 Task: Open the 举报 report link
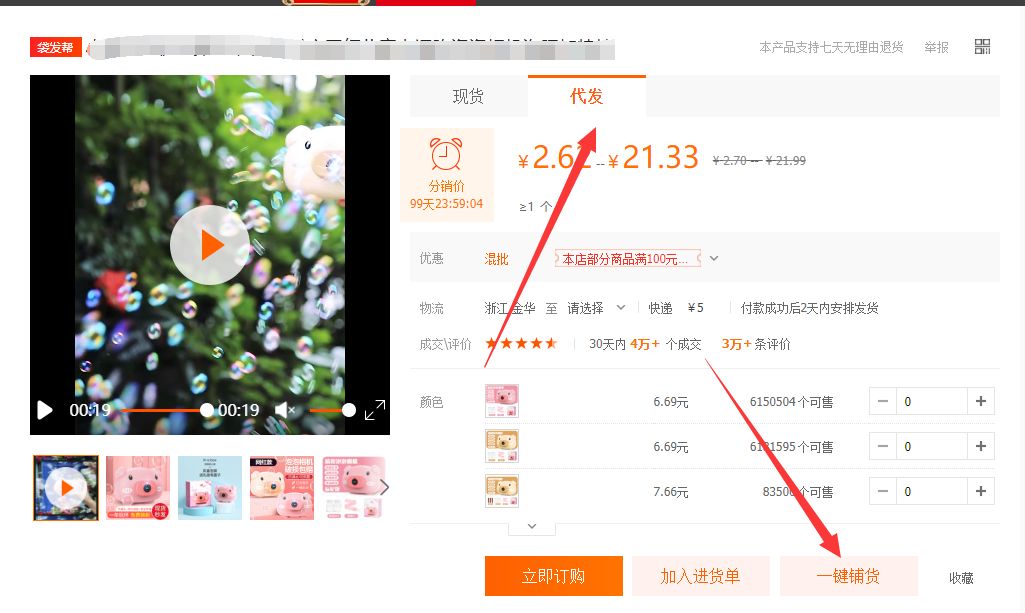(936, 46)
